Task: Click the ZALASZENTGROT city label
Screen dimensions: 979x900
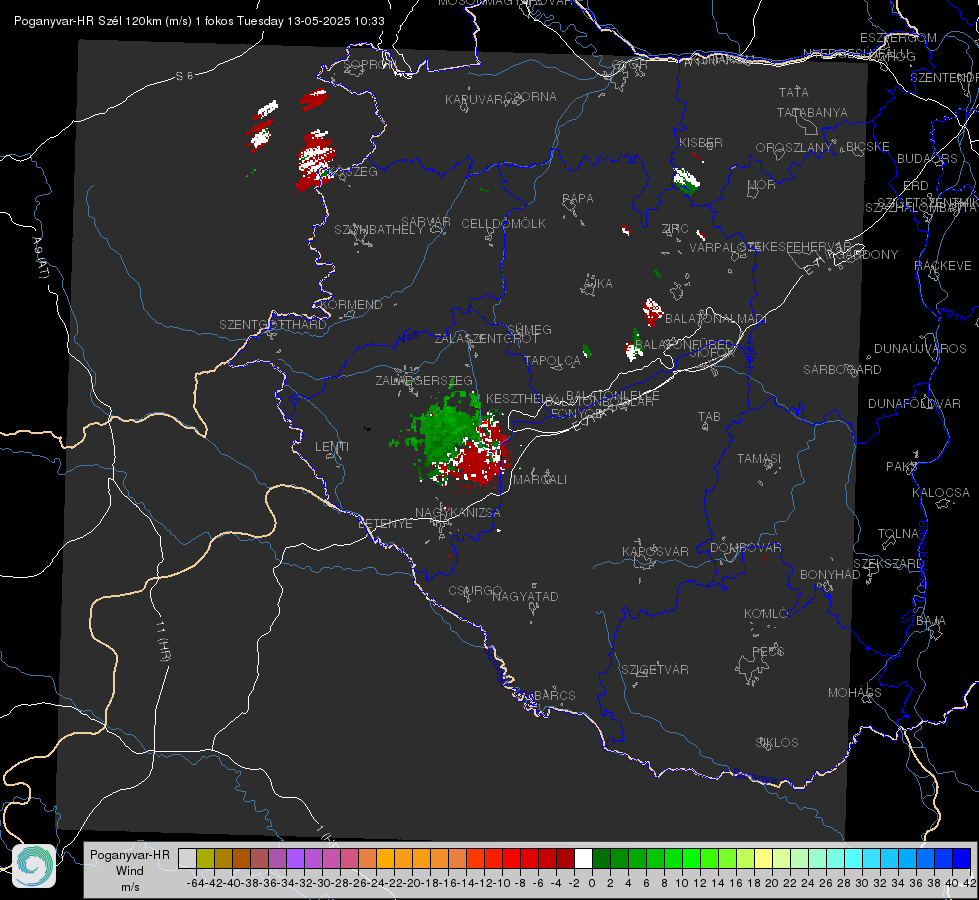Action: pos(486,339)
